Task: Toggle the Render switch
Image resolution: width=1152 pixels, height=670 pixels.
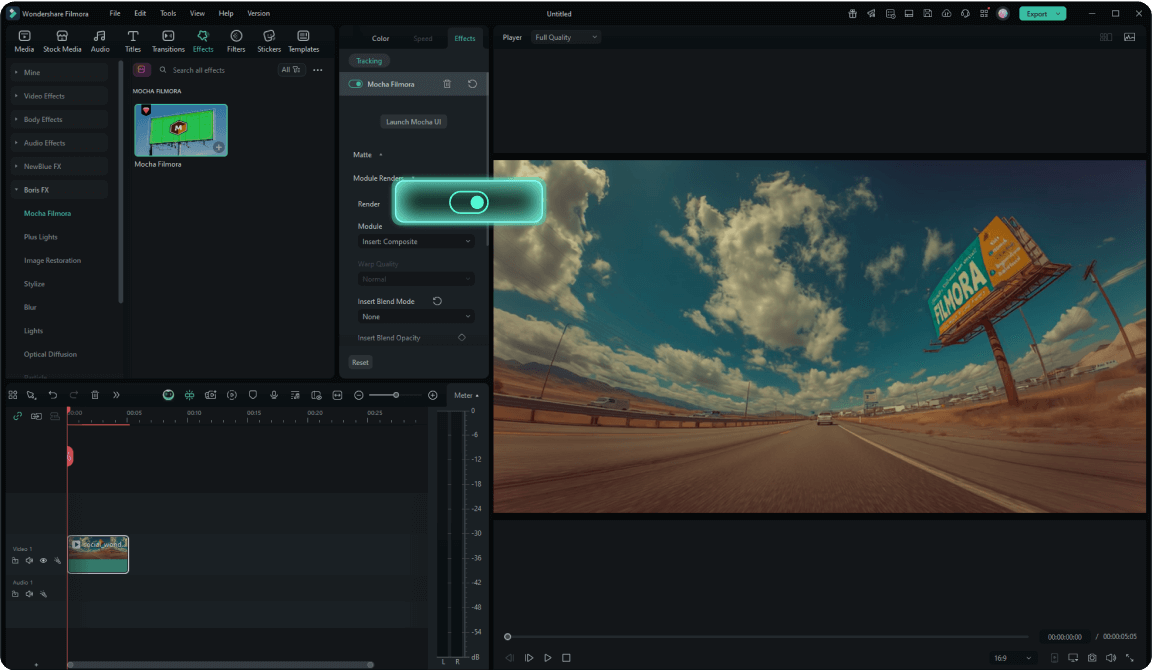Action: (469, 202)
